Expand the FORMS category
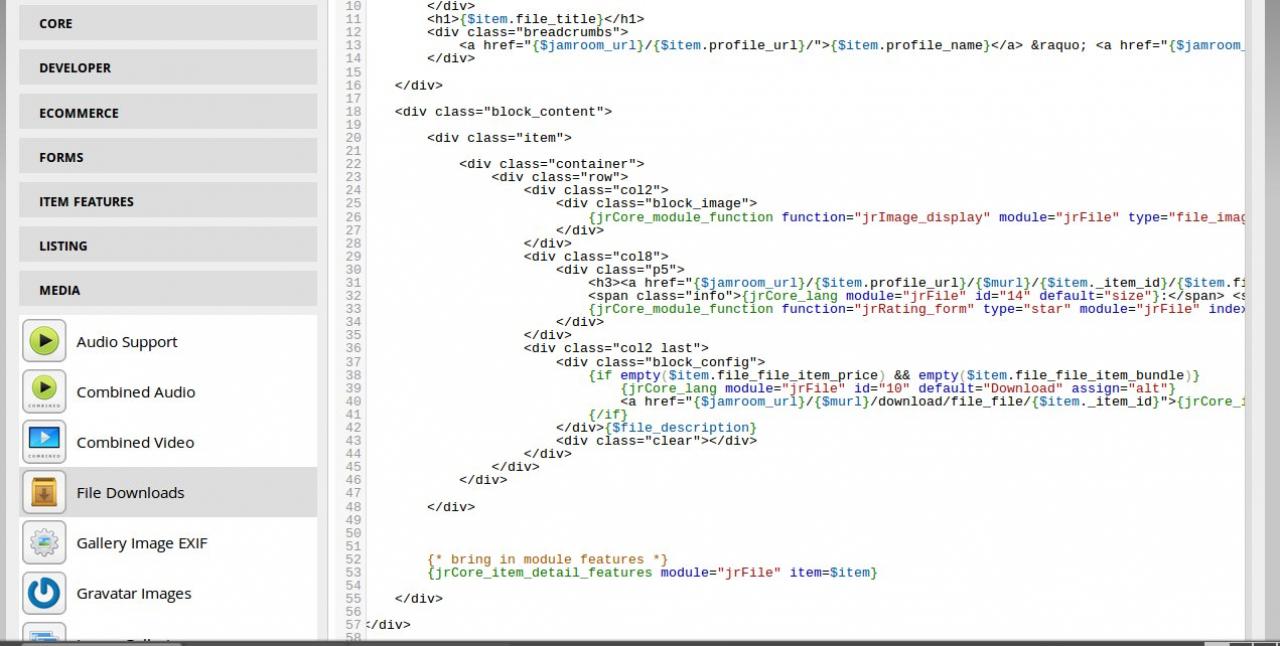The image size is (1280, 646). [x=168, y=157]
